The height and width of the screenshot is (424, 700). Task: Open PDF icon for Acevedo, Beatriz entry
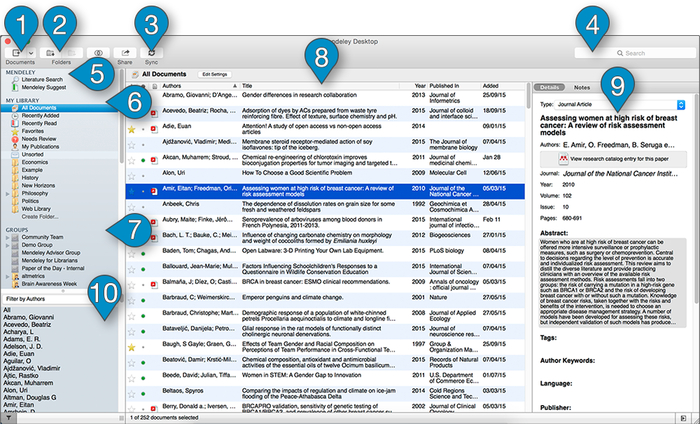click(x=152, y=114)
